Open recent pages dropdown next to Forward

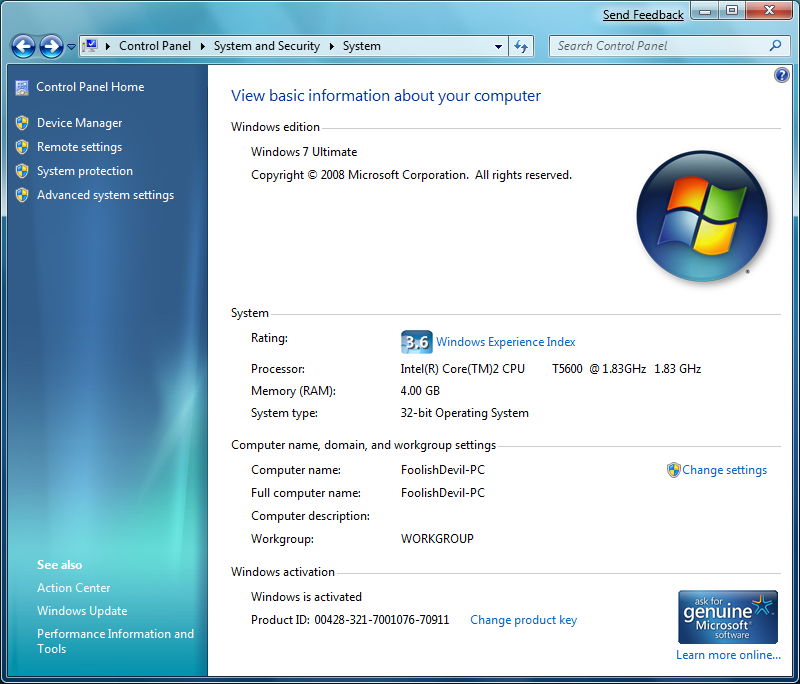coord(71,47)
